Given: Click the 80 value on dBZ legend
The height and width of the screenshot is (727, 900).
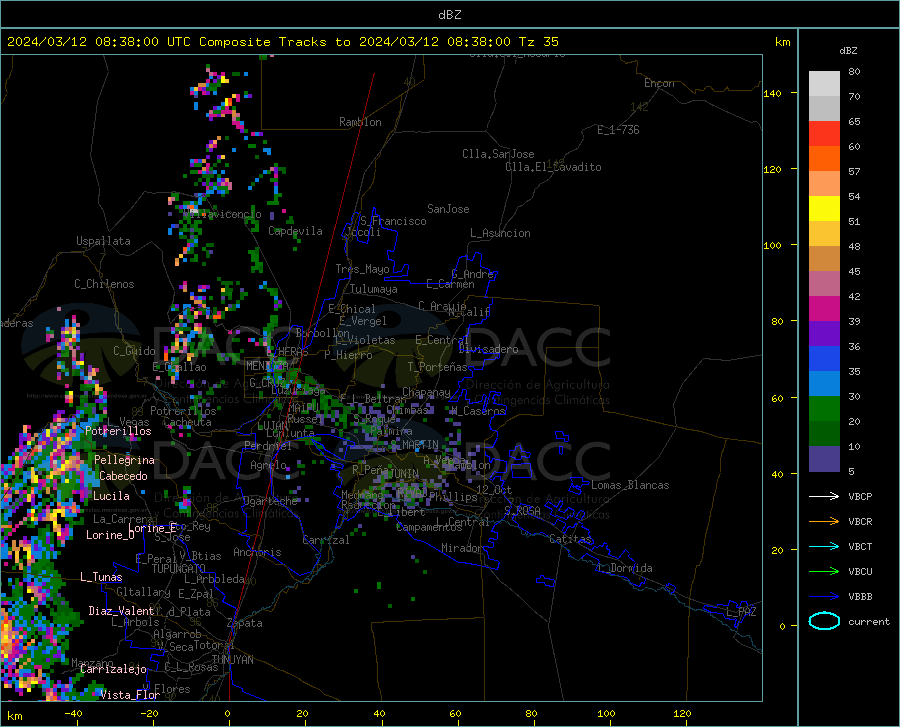Looking at the screenshot, I should point(854,72).
